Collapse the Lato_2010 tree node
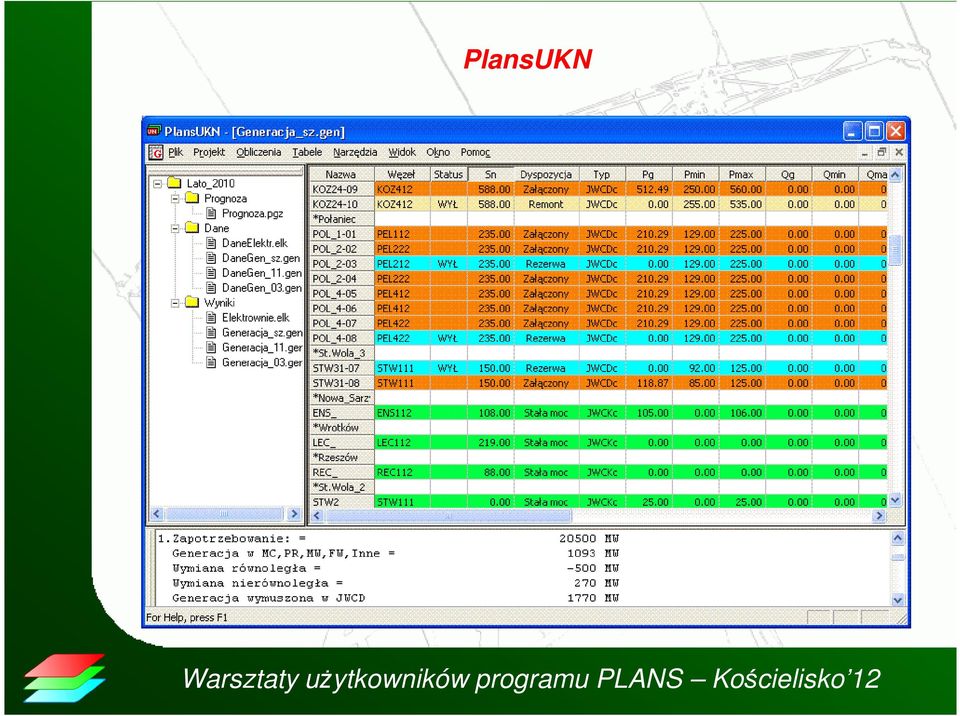The image size is (960, 716). (157, 183)
